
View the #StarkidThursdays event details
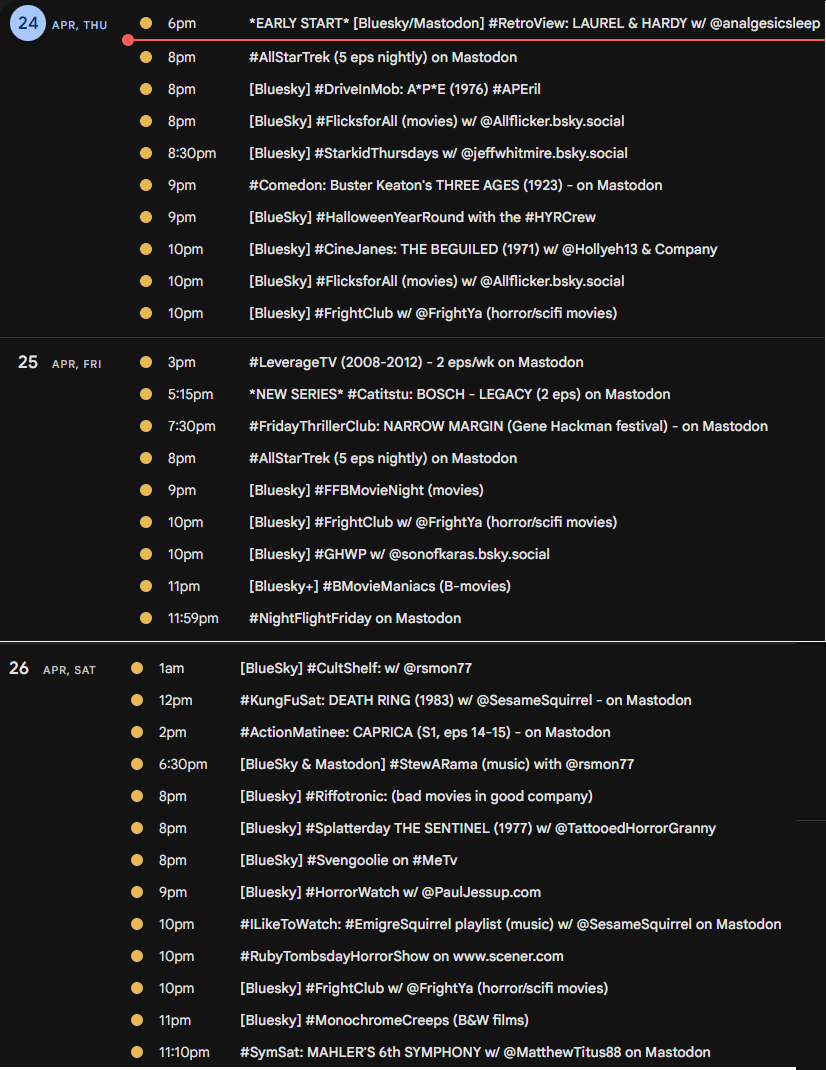point(438,154)
